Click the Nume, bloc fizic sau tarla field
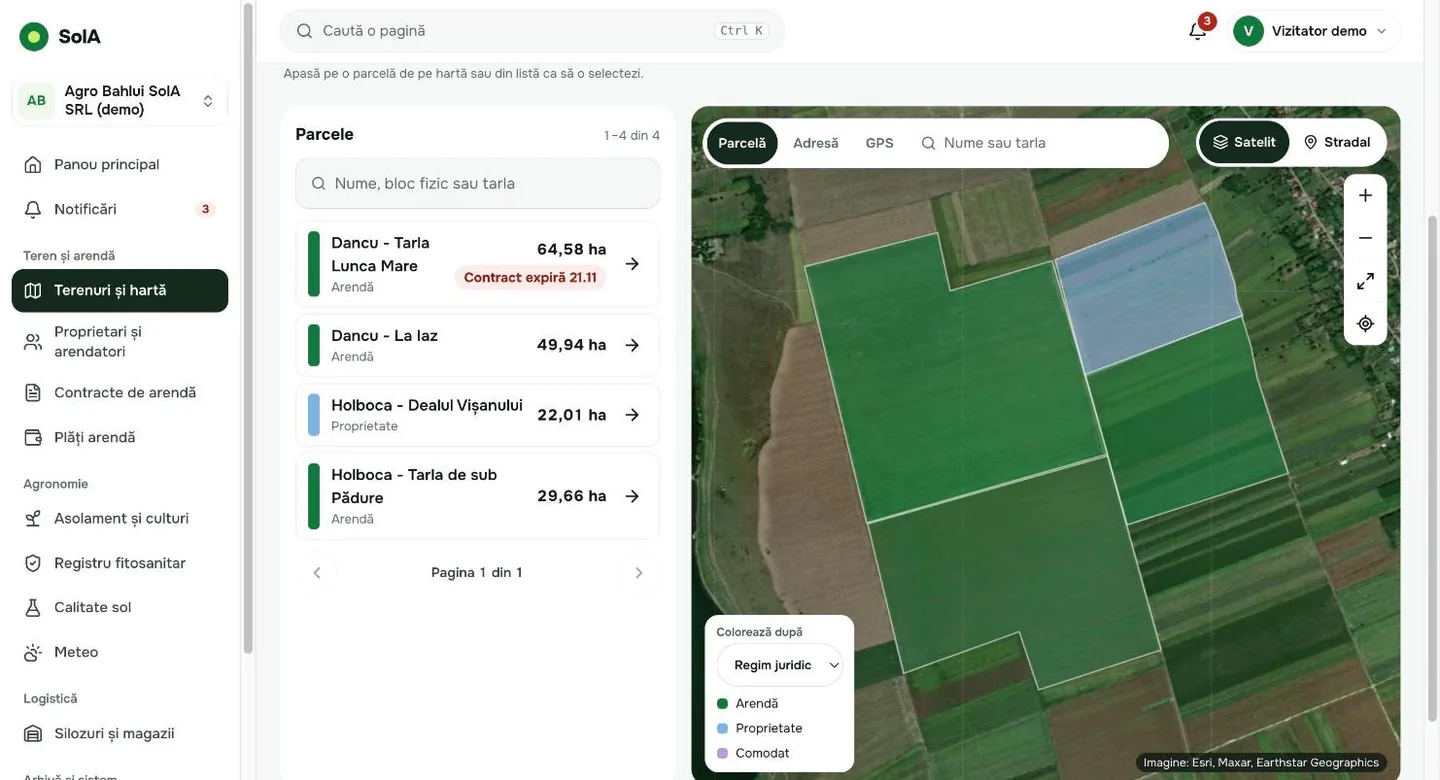The width and height of the screenshot is (1440, 780). click(478, 184)
